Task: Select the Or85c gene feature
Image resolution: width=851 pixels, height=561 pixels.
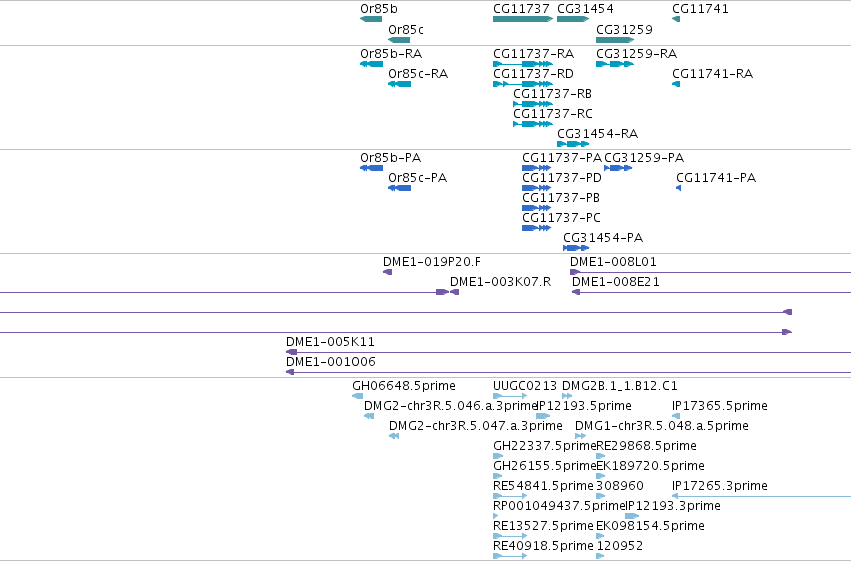Action: pos(399,40)
